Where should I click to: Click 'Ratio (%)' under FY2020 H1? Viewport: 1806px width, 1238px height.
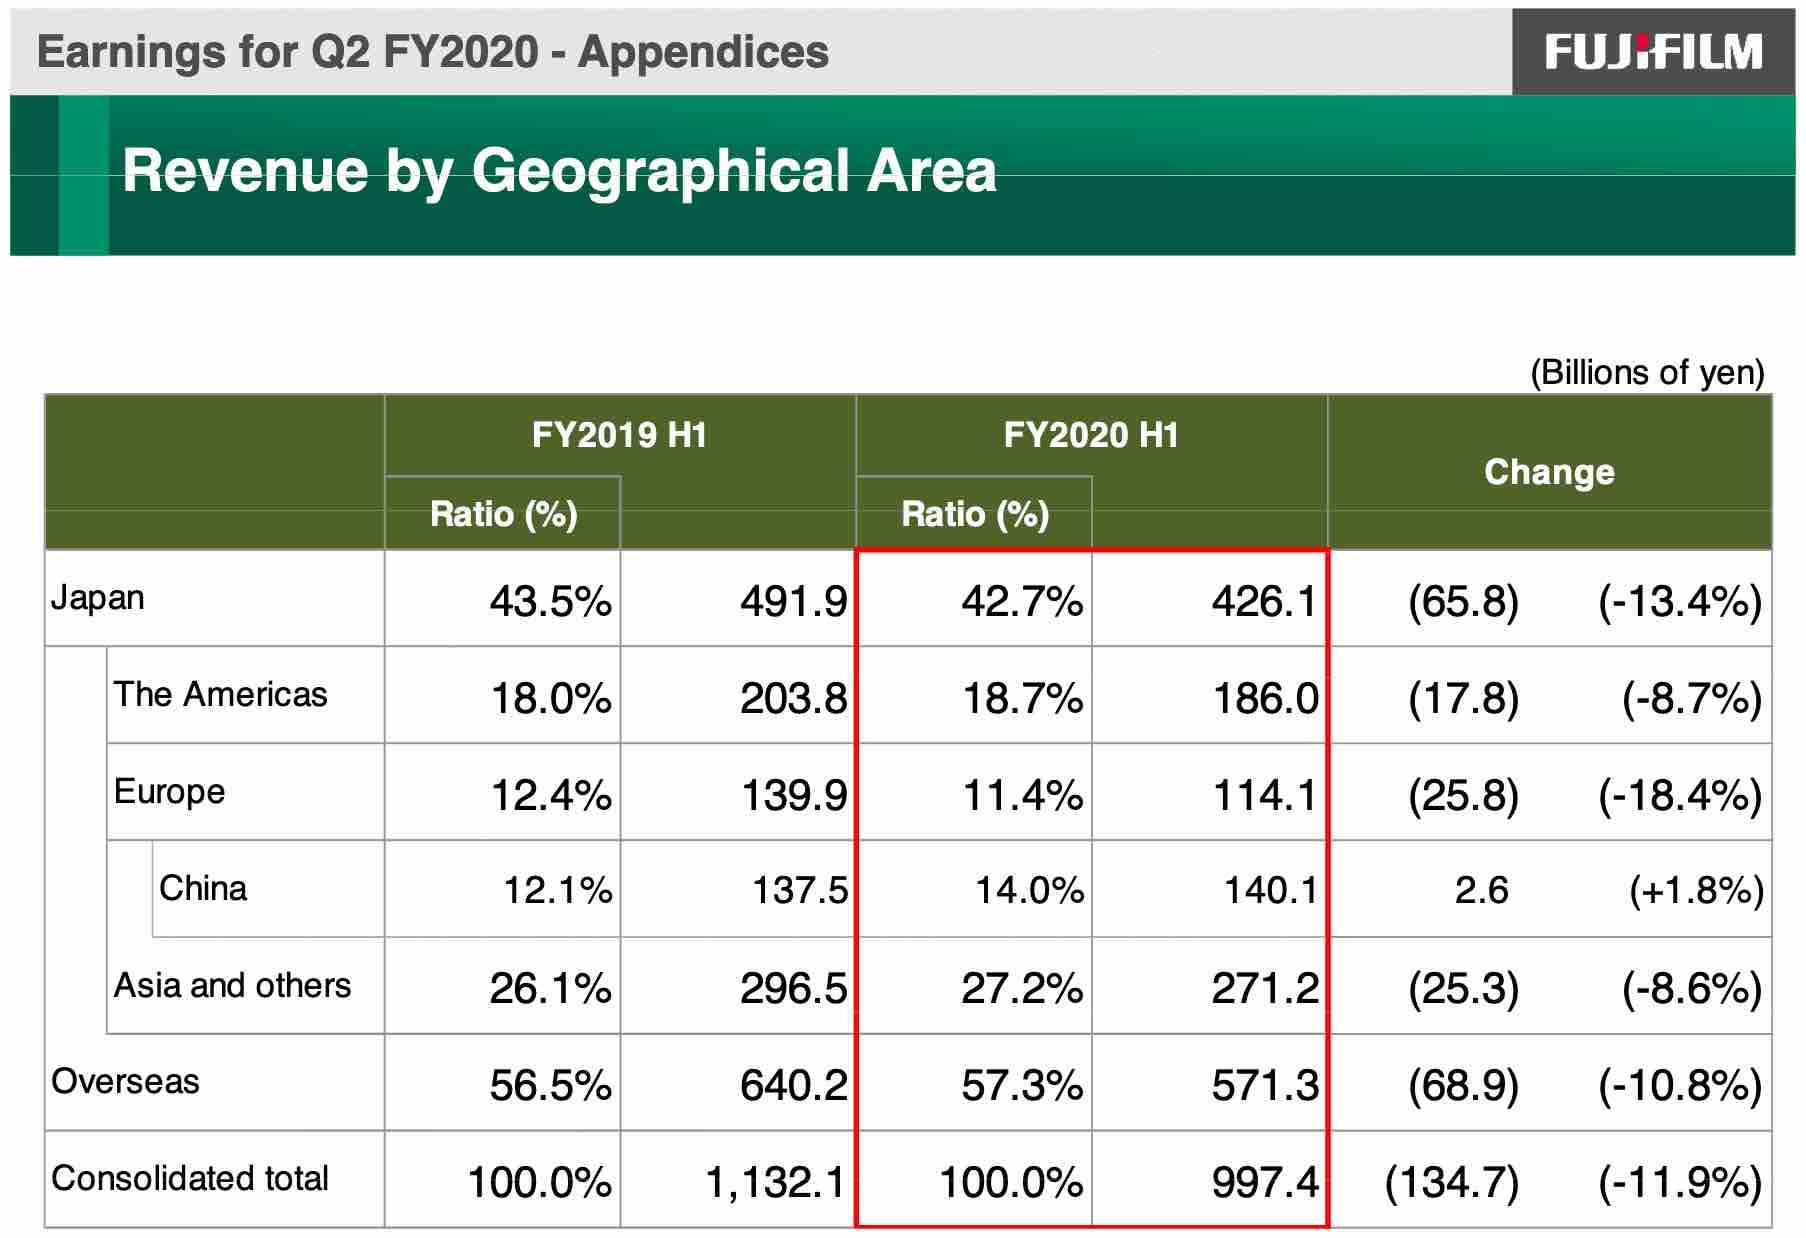click(975, 514)
